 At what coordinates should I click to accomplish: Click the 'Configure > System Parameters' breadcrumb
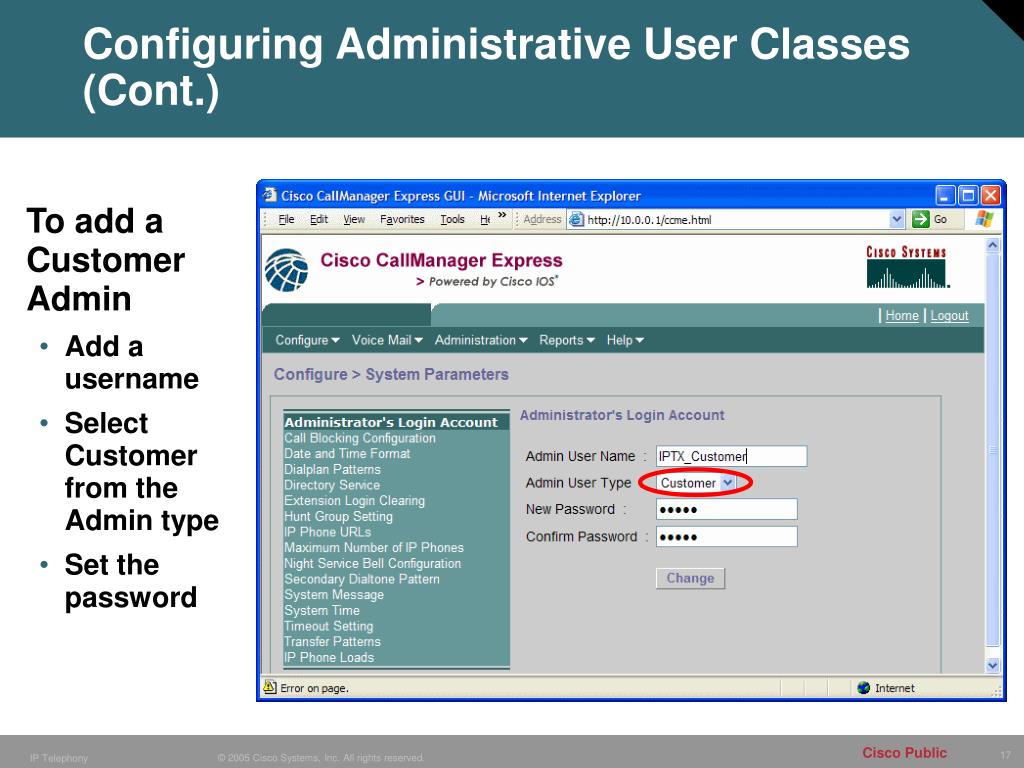(391, 374)
